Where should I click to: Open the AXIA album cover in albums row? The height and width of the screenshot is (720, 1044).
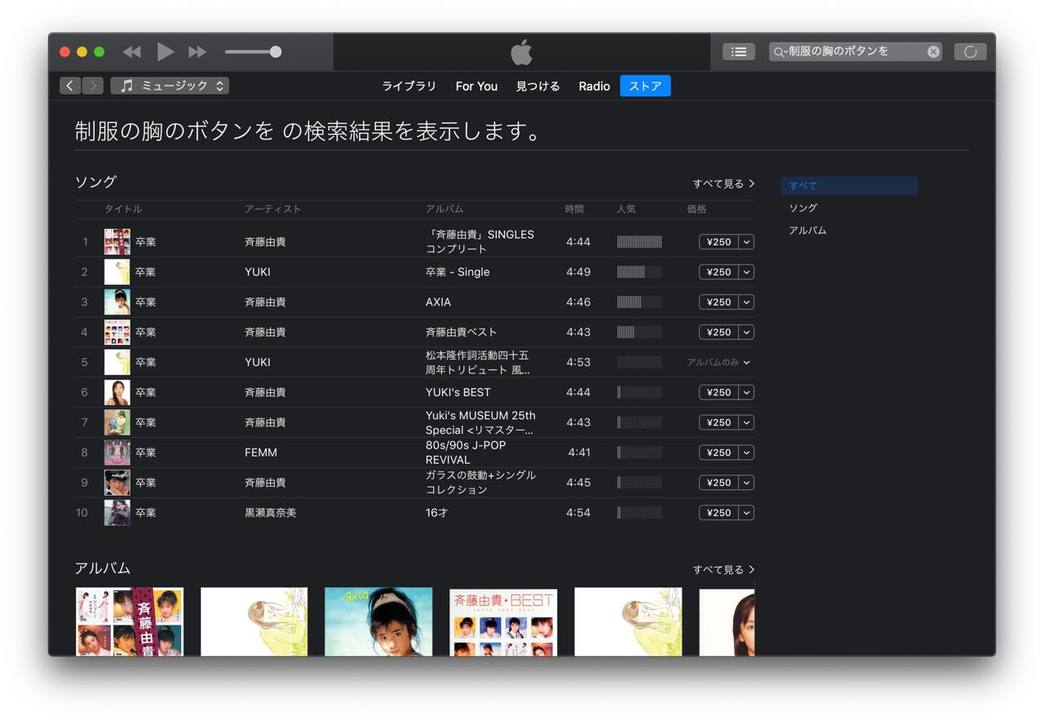click(x=378, y=621)
